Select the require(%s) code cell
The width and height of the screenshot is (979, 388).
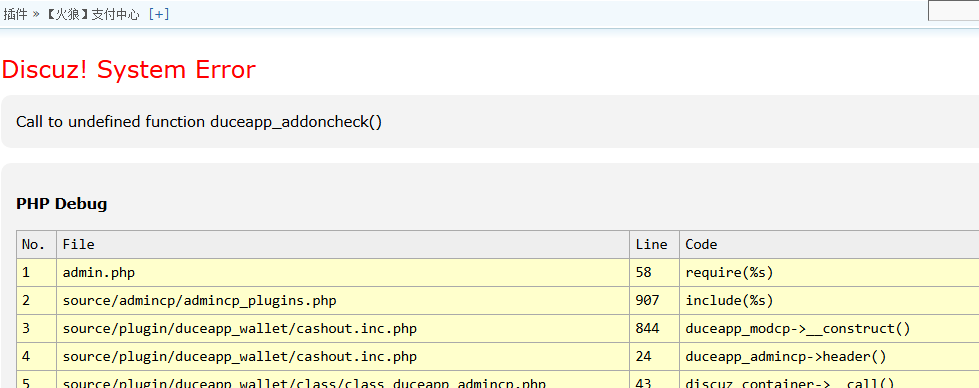point(829,272)
